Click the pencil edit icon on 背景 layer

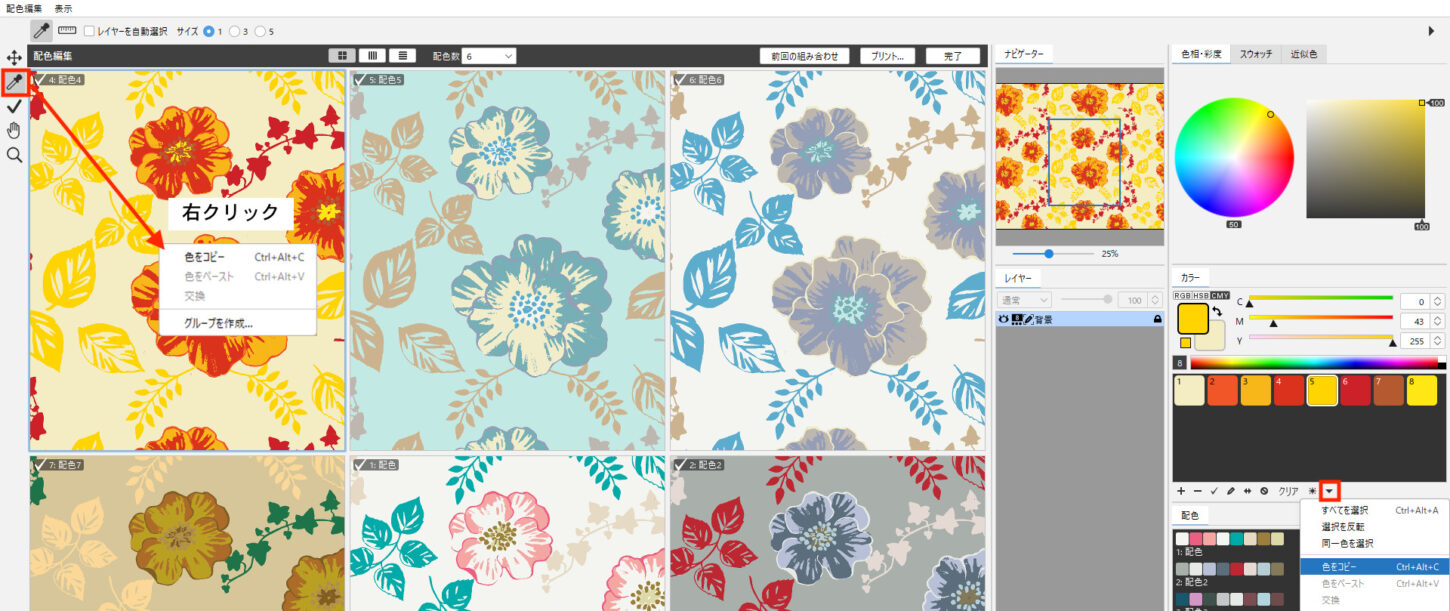(1028, 319)
